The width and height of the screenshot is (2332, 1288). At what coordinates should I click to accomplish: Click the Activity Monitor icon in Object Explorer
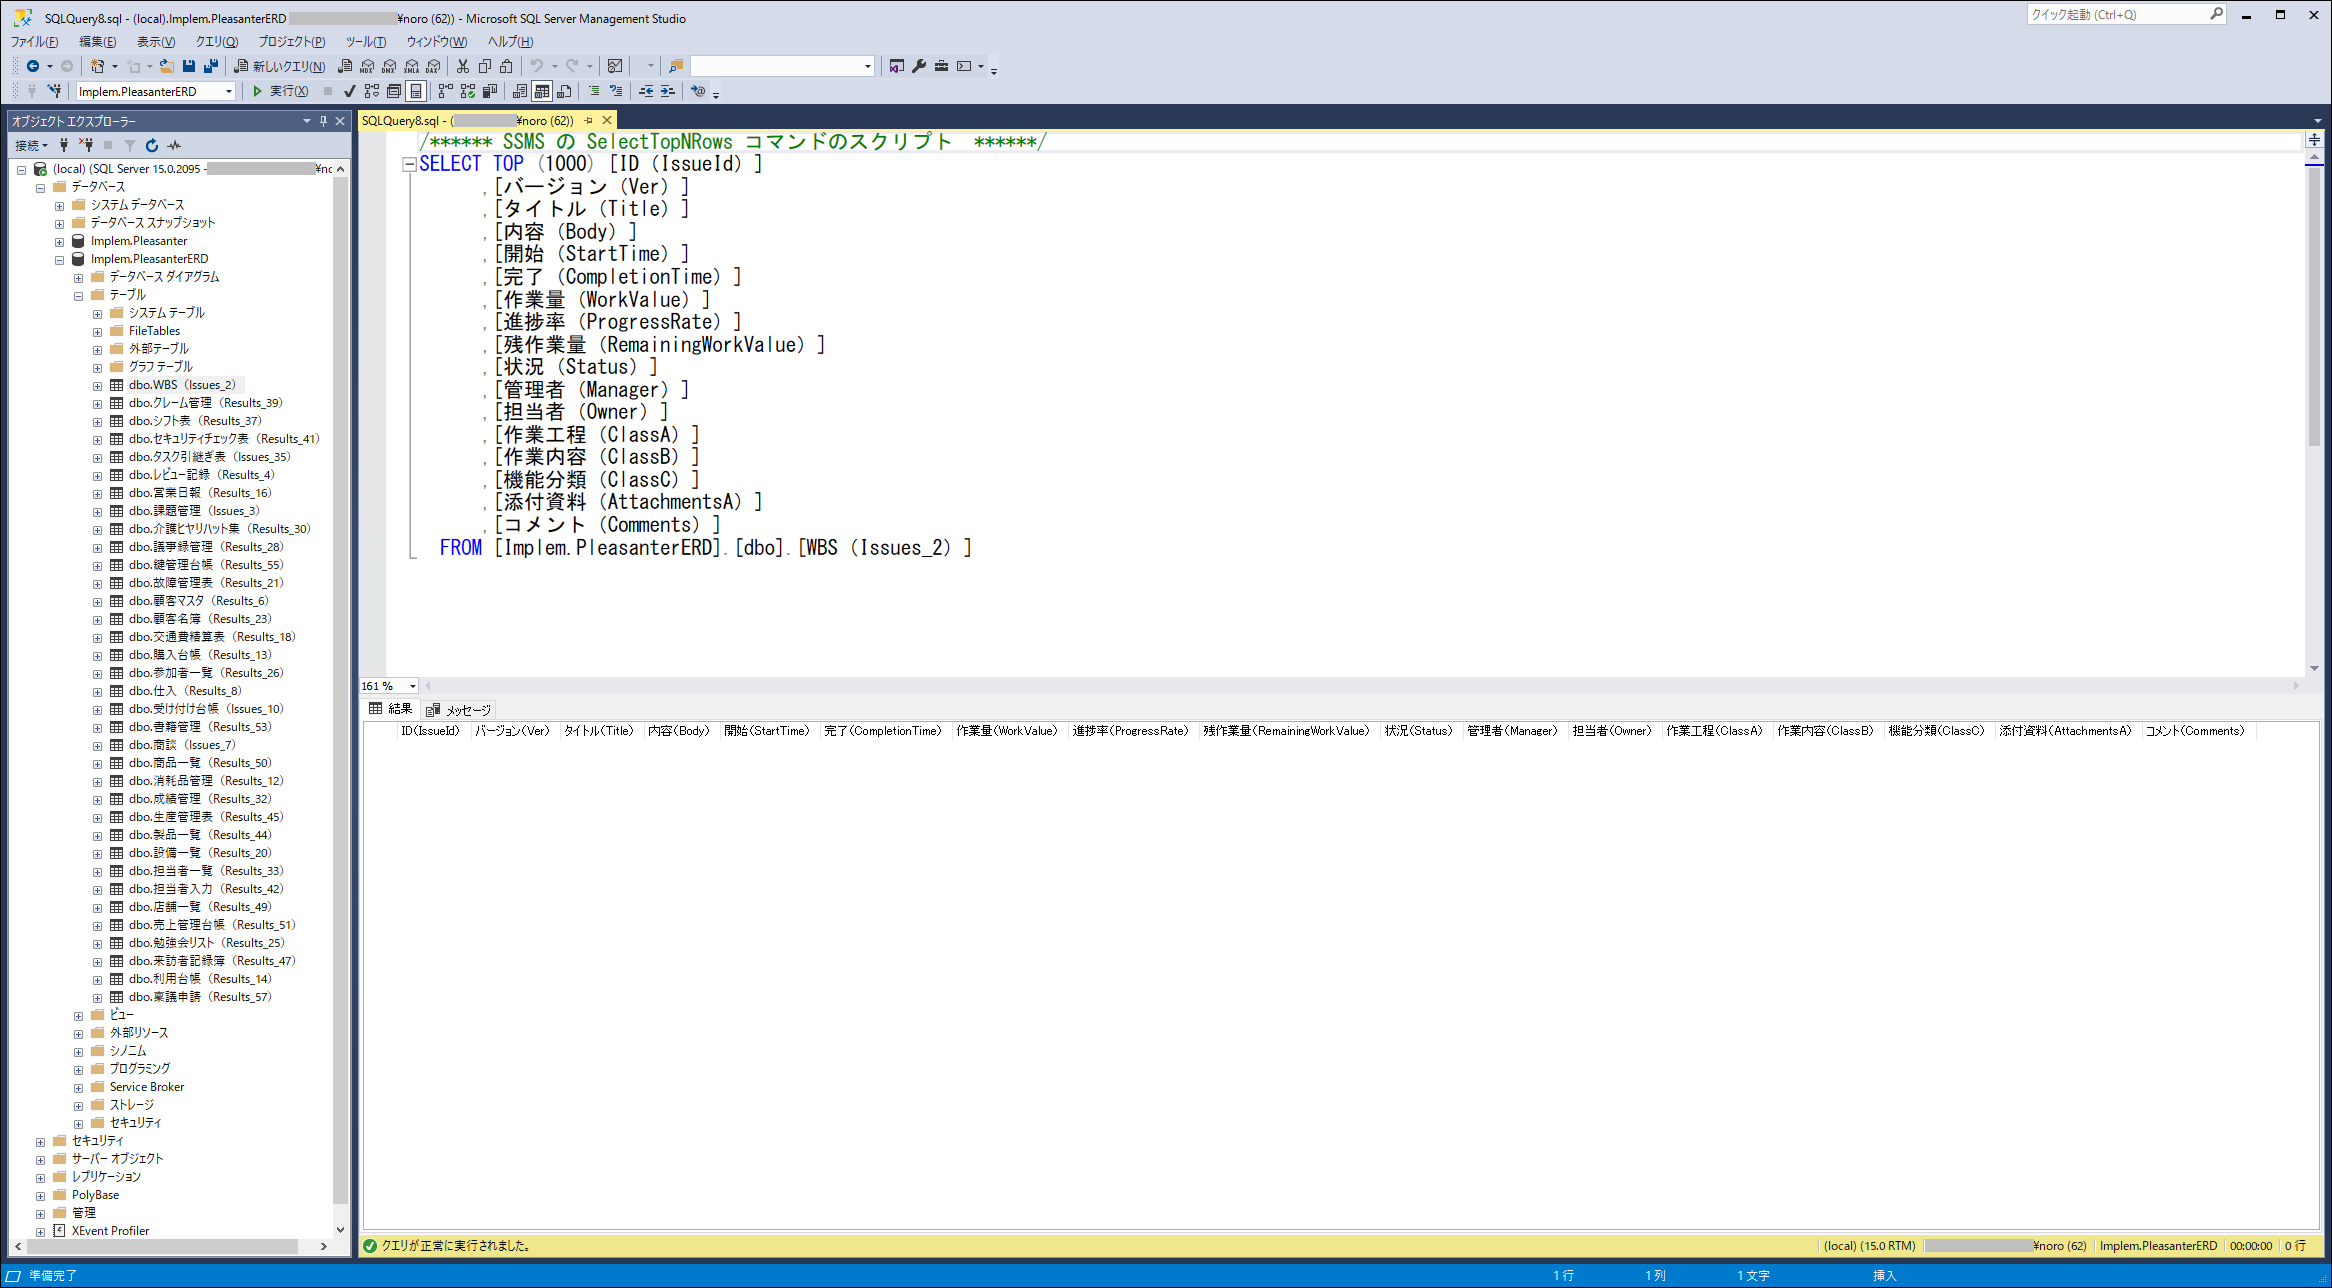pyautogui.click(x=175, y=145)
